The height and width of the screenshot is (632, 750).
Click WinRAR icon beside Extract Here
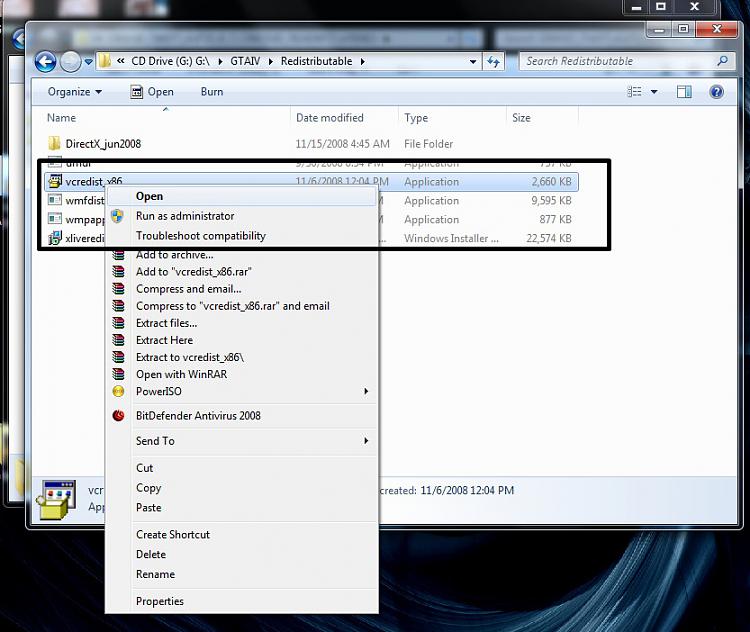tap(118, 340)
